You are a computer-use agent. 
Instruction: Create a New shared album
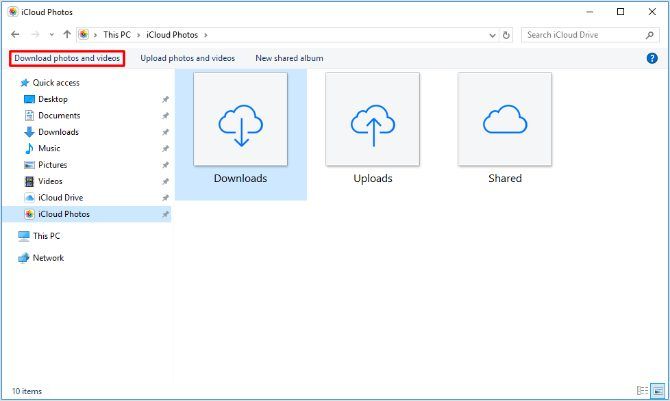[x=289, y=58]
